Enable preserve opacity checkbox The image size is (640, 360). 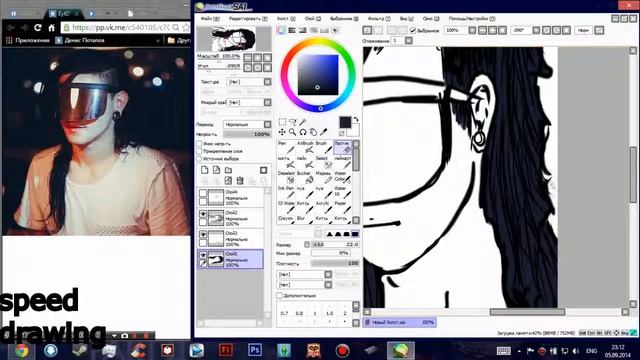coord(199,144)
